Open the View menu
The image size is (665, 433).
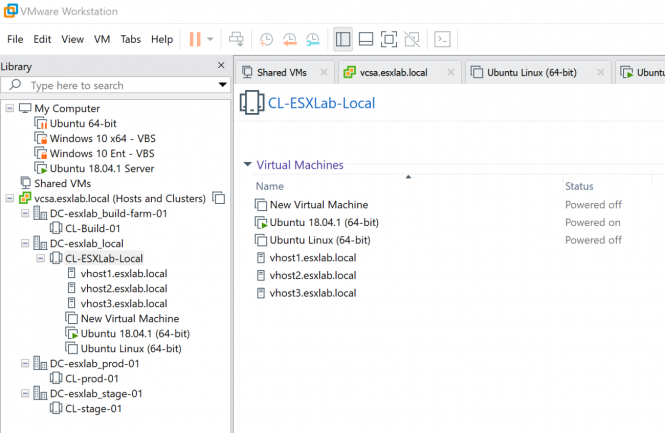coord(73,39)
